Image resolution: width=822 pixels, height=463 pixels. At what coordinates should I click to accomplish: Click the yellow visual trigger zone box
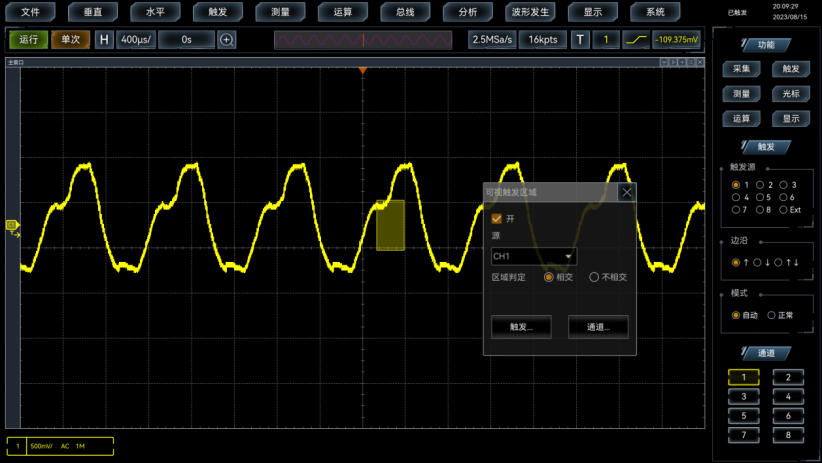point(390,225)
